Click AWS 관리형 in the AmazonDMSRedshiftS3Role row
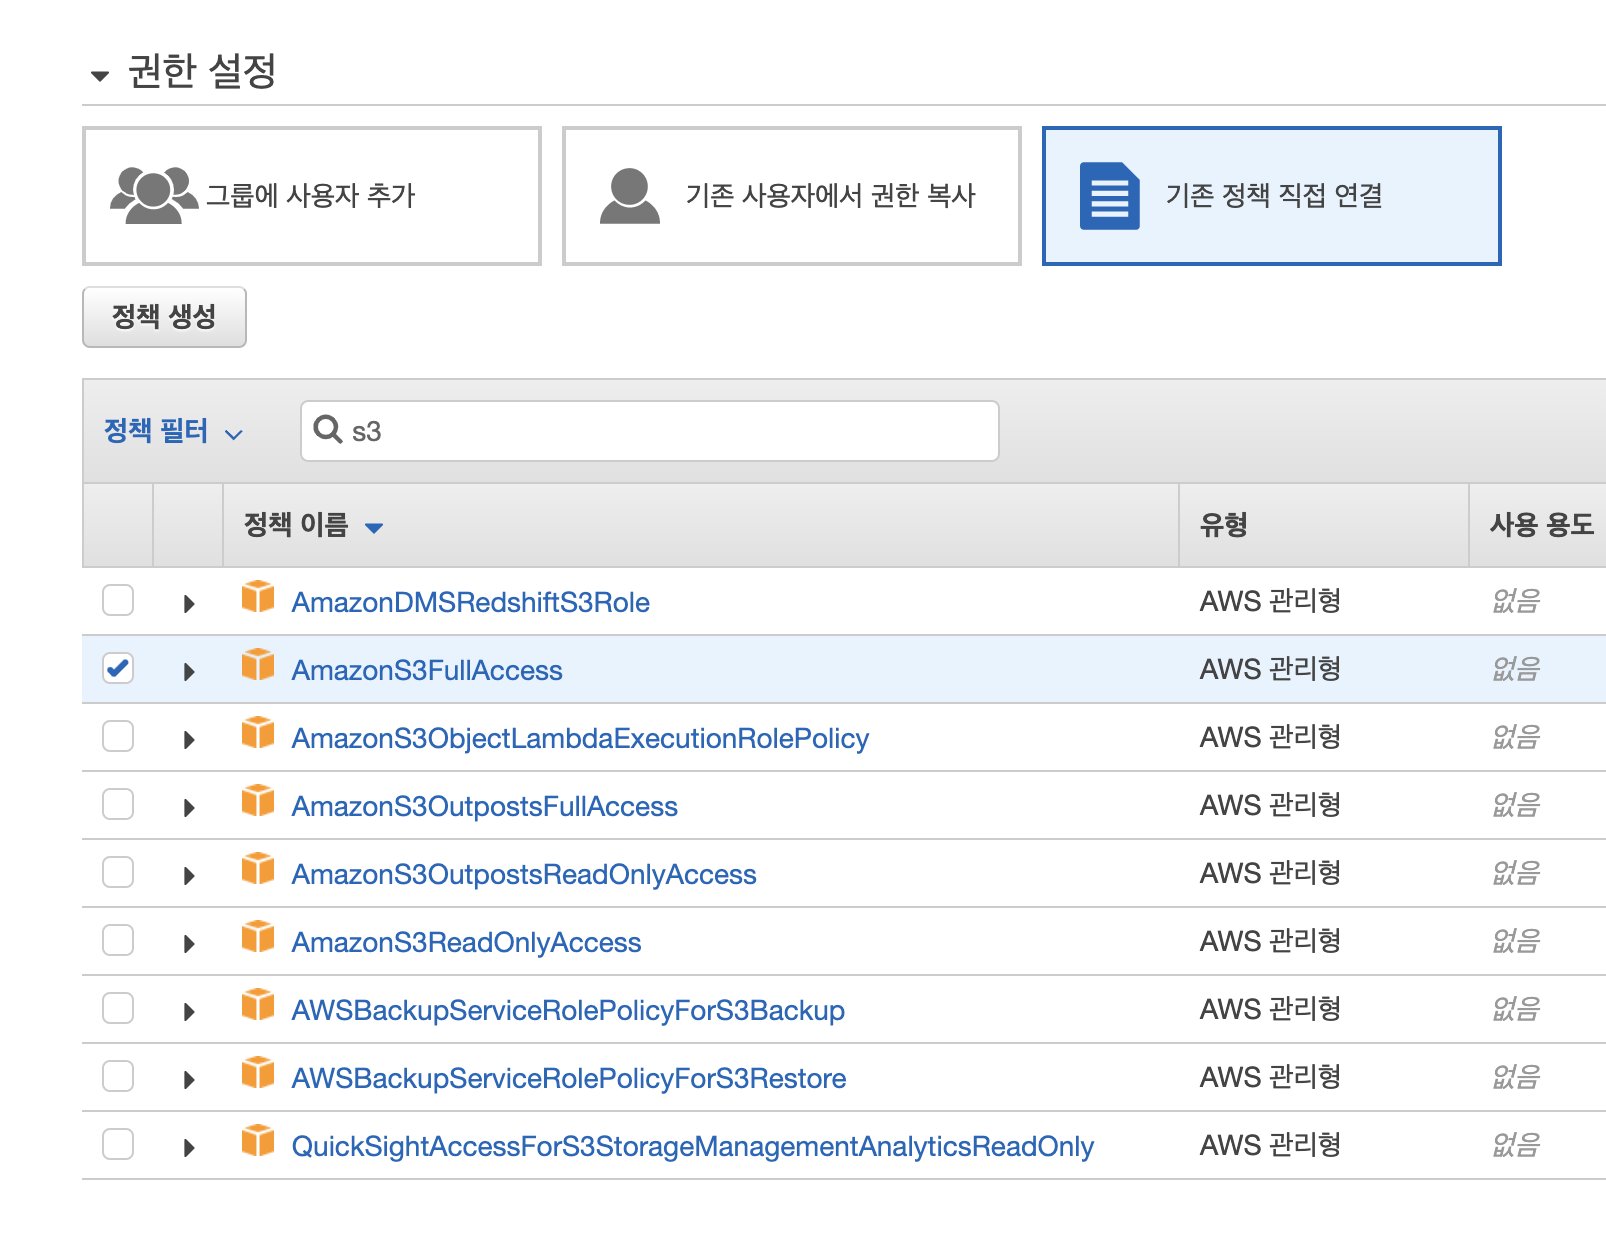 [x=1270, y=601]
